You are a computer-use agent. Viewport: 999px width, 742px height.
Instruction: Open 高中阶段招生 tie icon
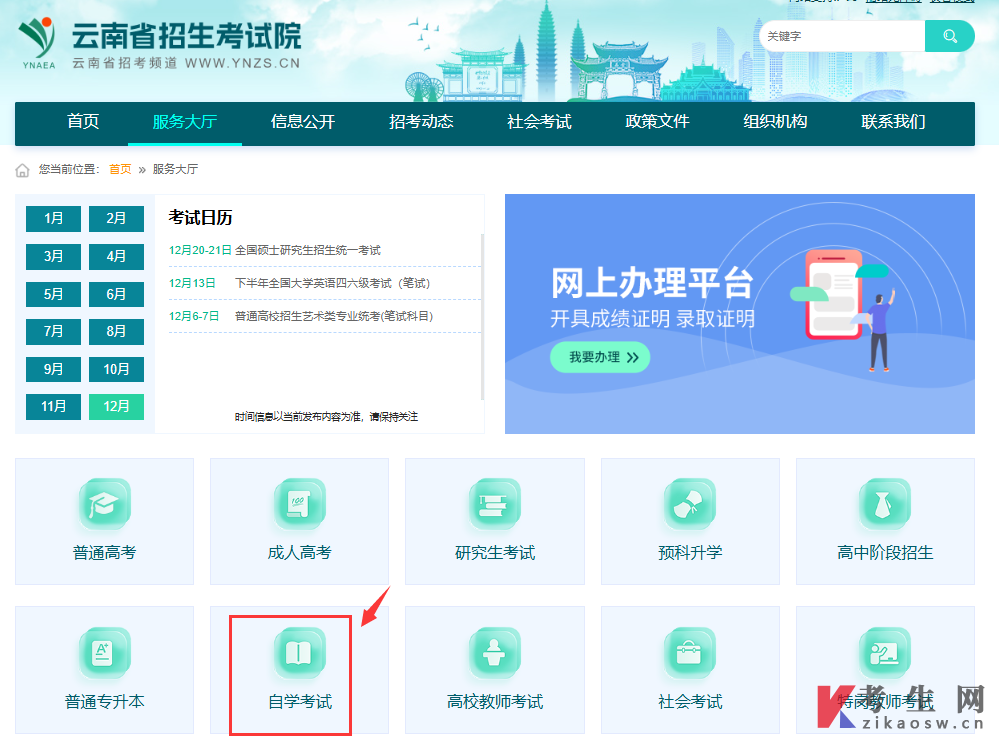pyautogui.click(x=885, y=504)
